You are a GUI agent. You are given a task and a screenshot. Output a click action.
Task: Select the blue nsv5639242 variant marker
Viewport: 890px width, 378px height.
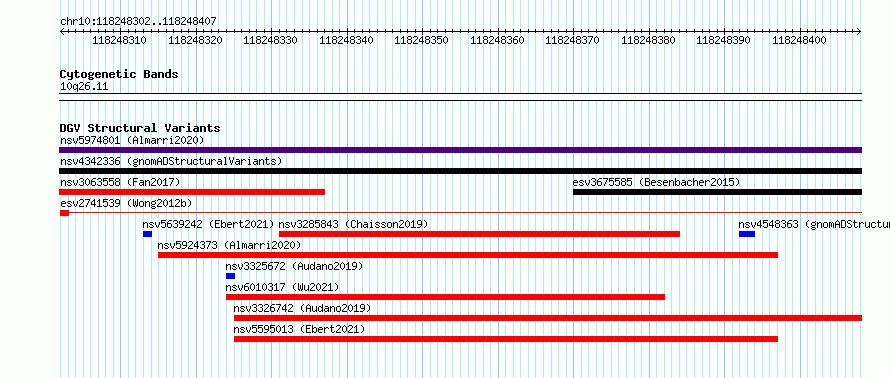click(148, 234)
